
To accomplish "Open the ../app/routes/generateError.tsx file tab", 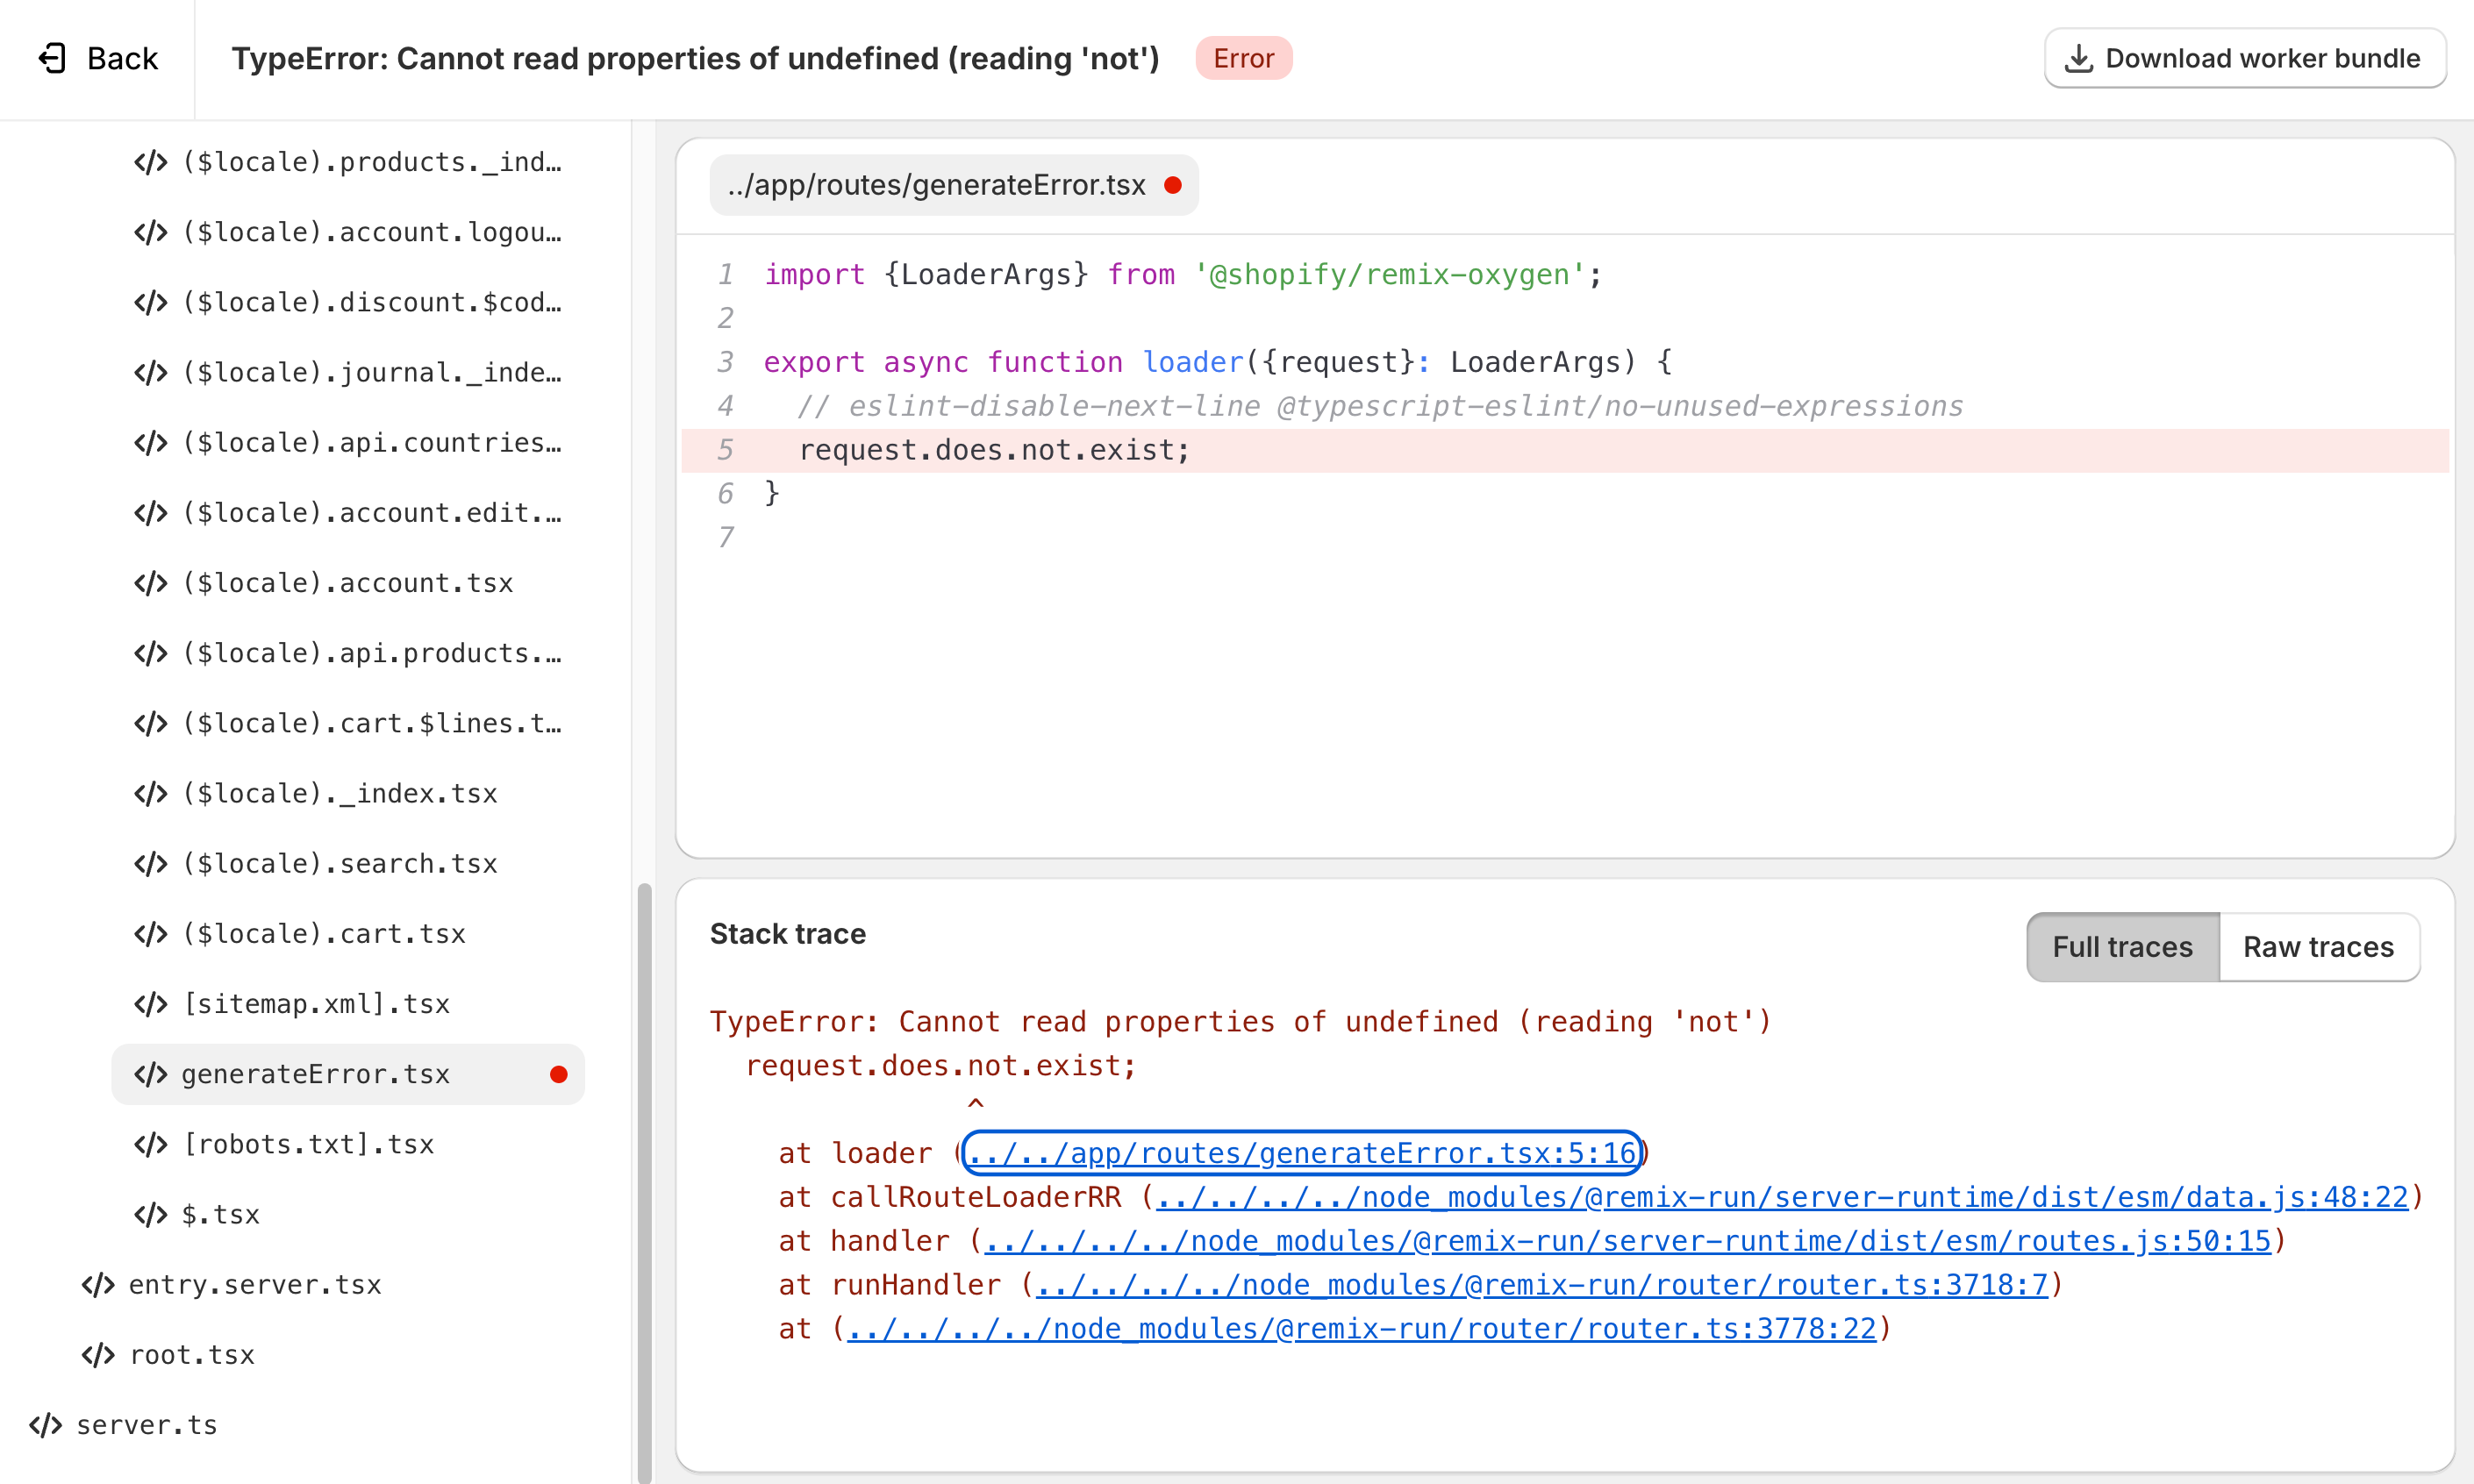I will pos(954,185).
